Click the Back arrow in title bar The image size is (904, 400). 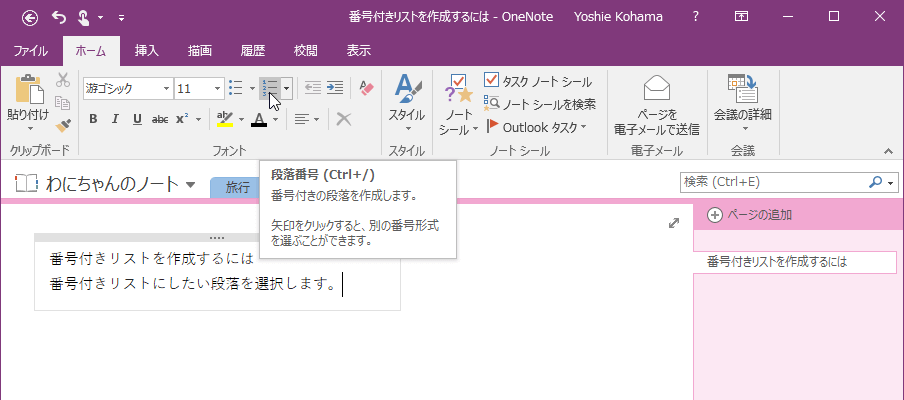pos(30,17)
